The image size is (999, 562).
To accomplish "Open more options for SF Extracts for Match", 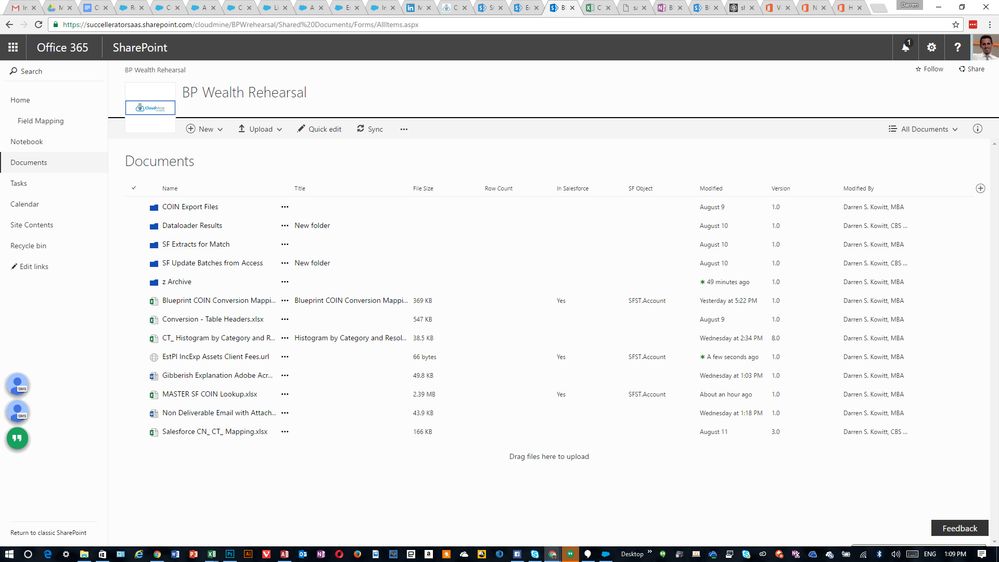I will (x=285, y=244).
